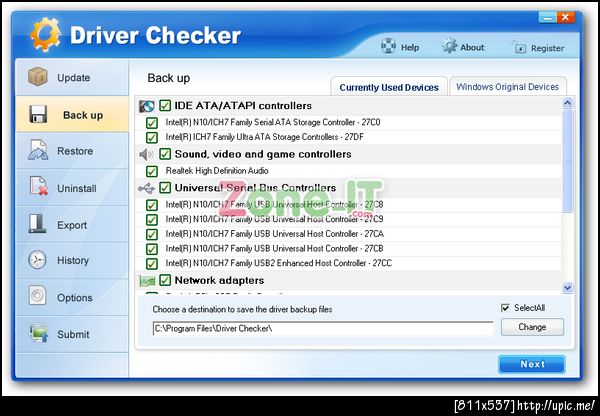600x416 pixels.
Task: Open the Export section label
Action: point(72,225)
